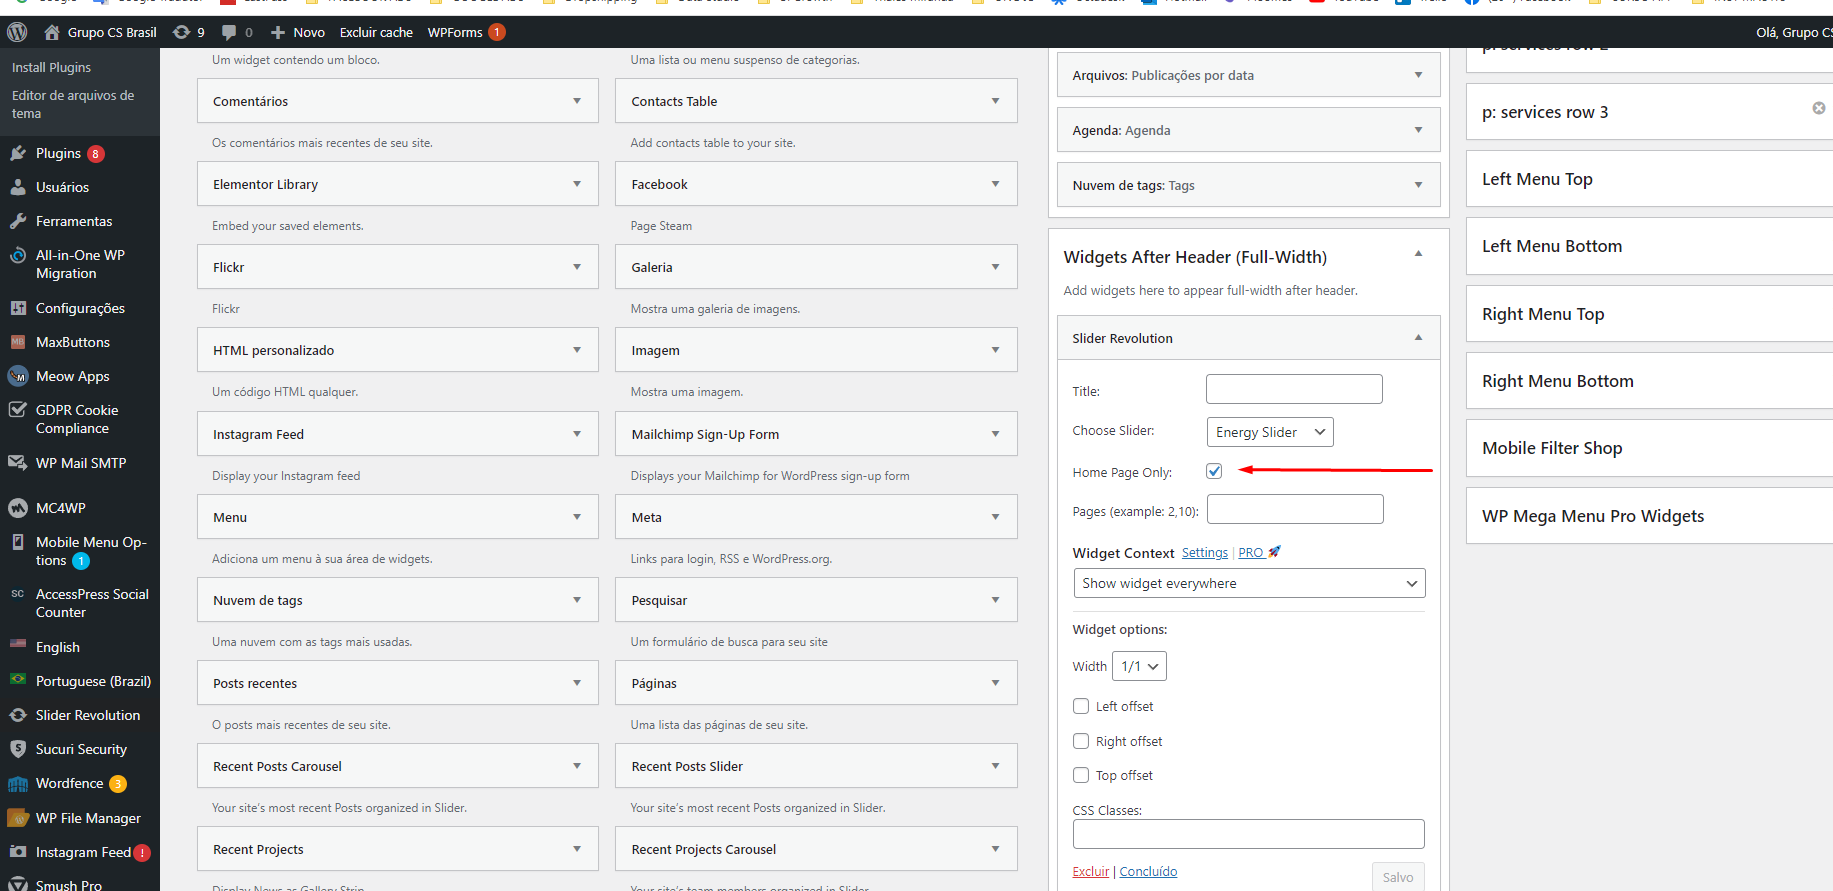Screen dimensions: 1833x891
Task: Click the Mobile Menu Options icon
Action: 17,542
